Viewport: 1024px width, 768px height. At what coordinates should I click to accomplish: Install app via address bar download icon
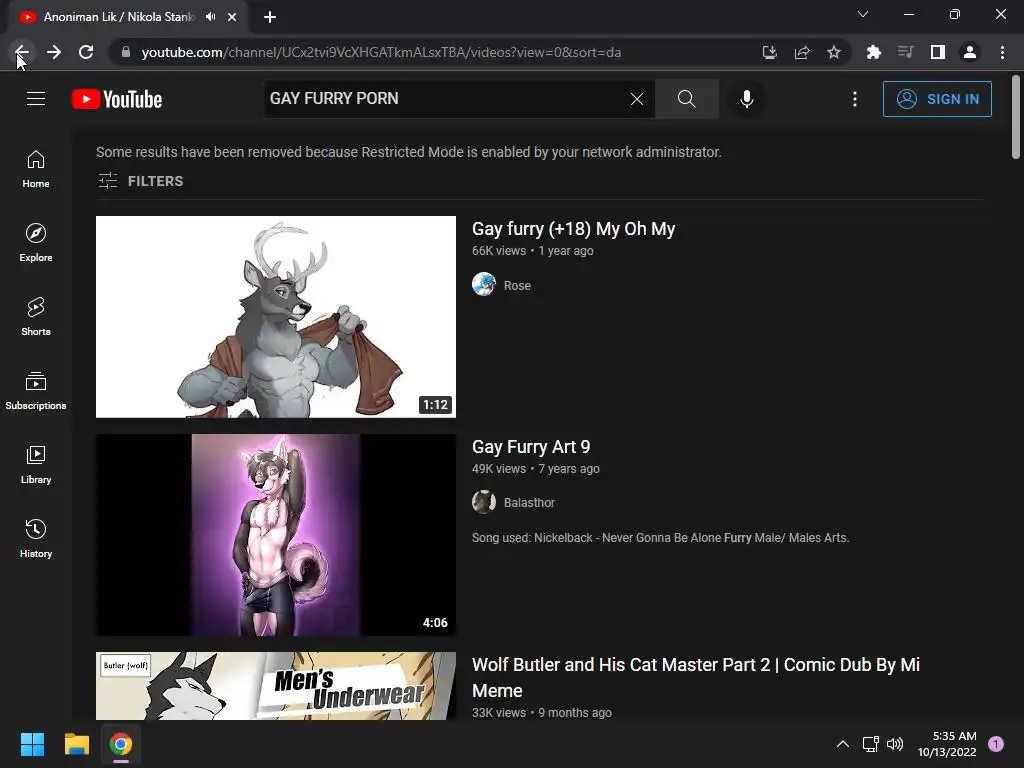pyautogui.click(x=770, y=52)
